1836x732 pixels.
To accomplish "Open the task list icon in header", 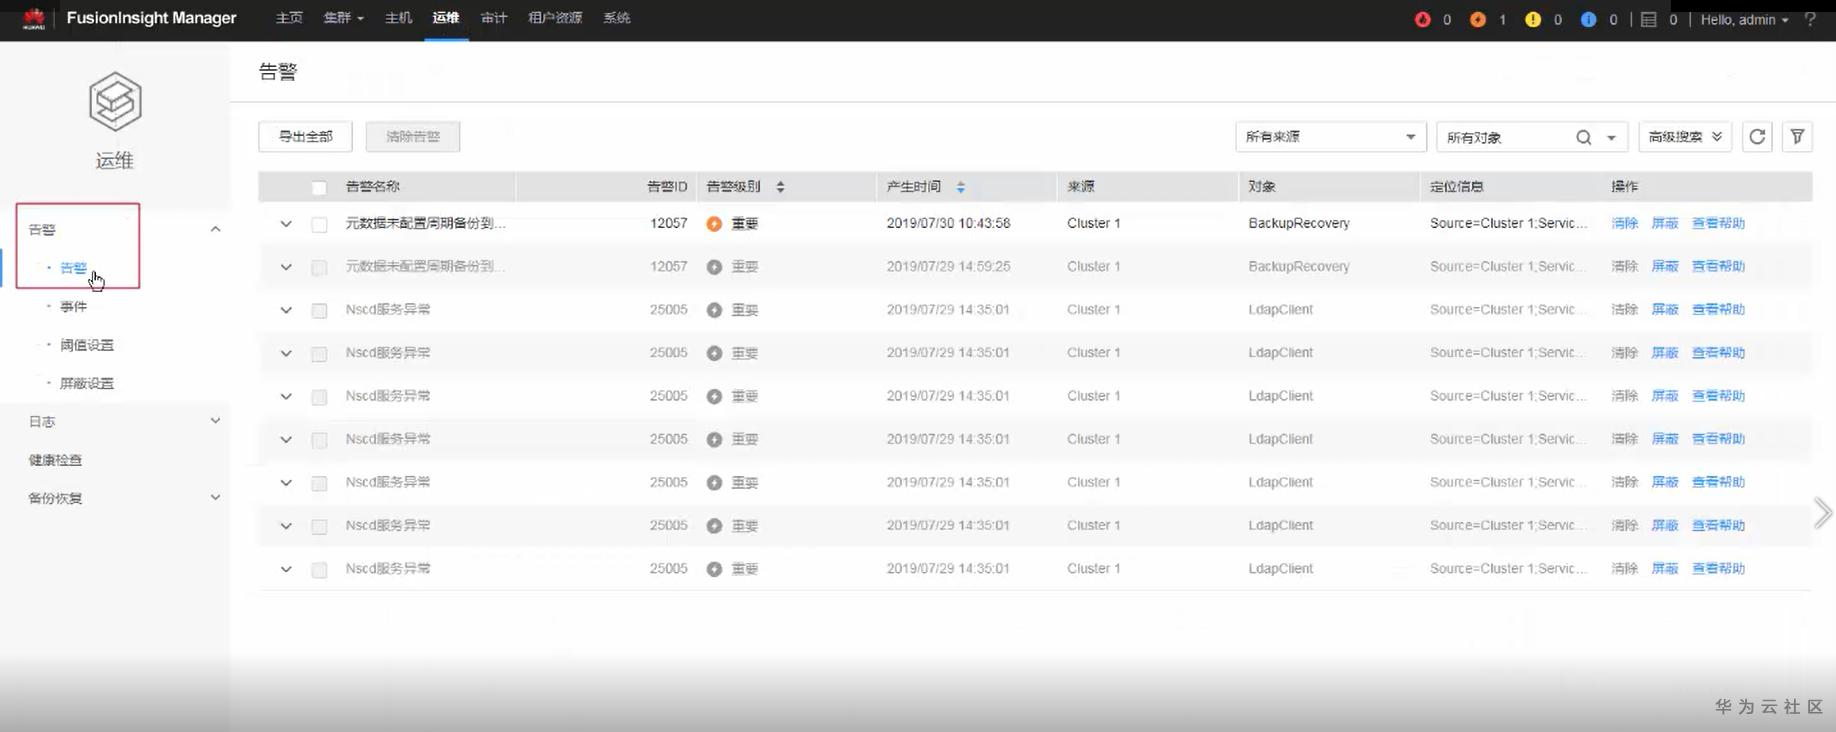I will tap(1649, 19).
